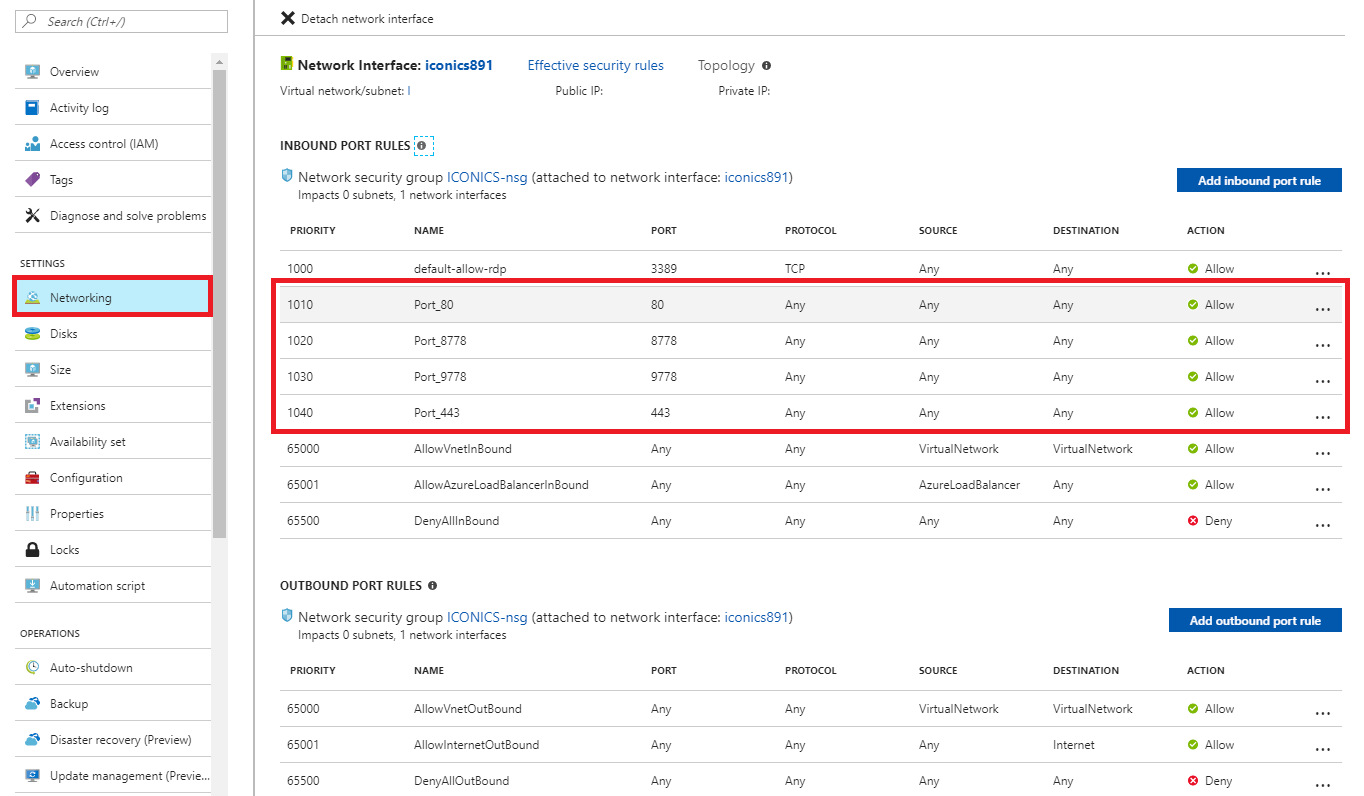Screen dimensions: 1364x796
Task: Click in the Search (Ctrl+/) field
Action: 122,21
